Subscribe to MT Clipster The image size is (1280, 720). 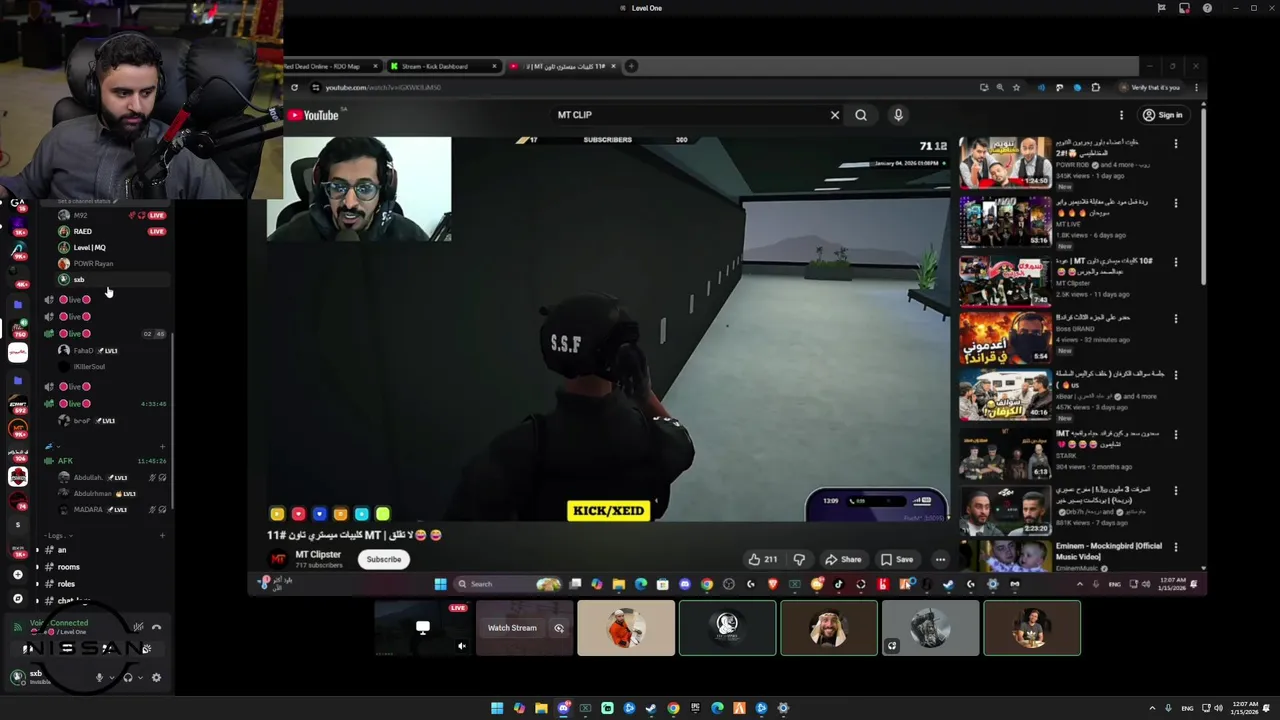[383, 559]
